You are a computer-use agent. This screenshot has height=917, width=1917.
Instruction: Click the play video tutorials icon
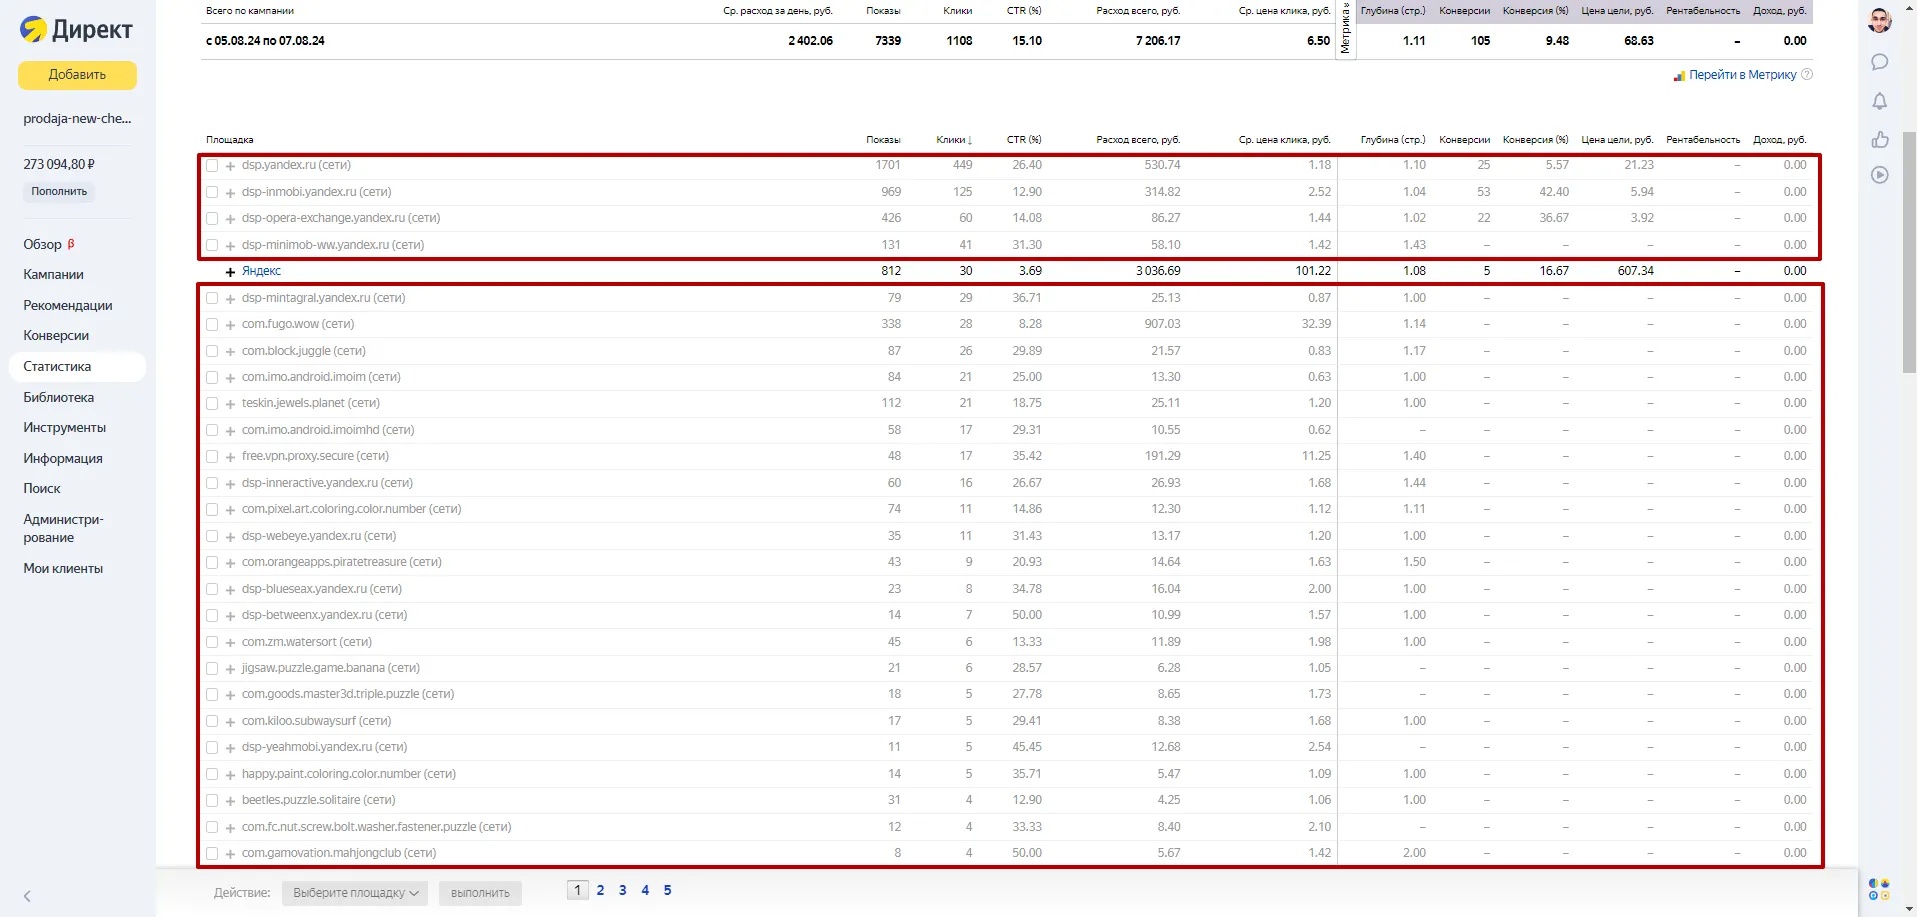point(1879,175)
